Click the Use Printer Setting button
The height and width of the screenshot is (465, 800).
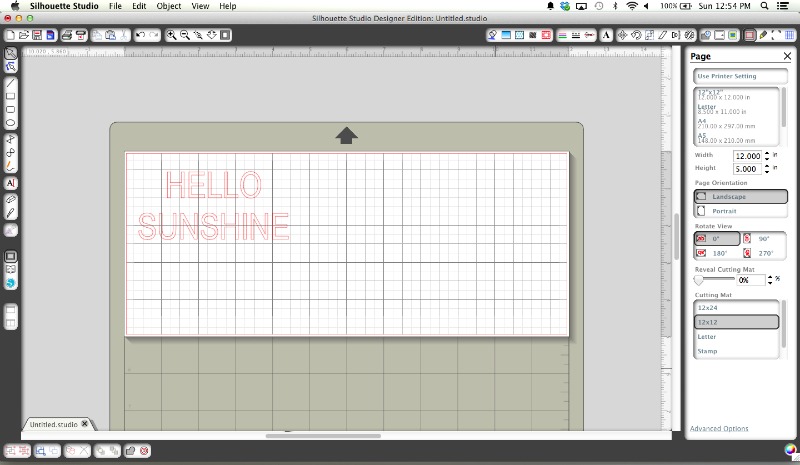click(x=740, y=76)
